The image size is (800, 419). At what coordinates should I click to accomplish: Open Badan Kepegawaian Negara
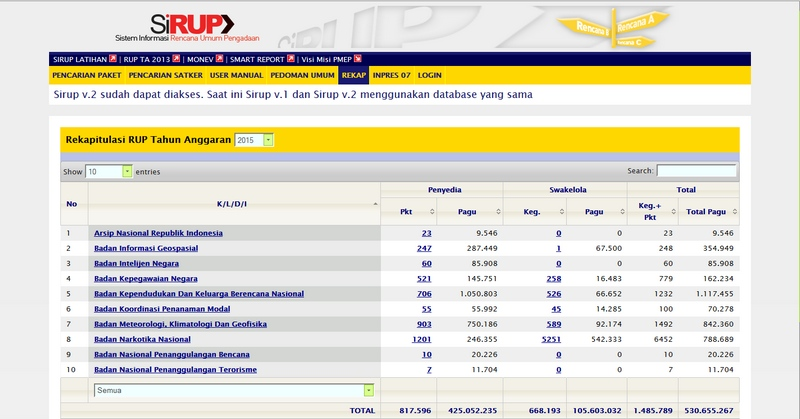tap(145, 279)
